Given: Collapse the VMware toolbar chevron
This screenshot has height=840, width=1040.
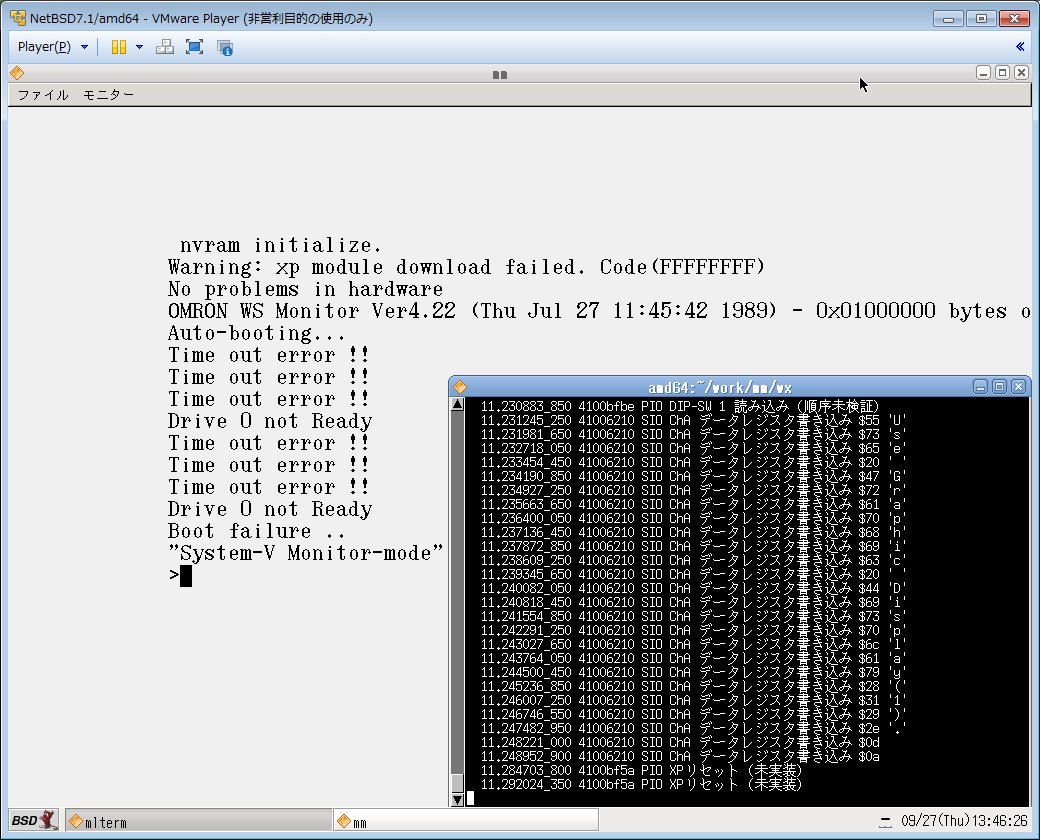Looking at the screenshot, I should point(1020,46).
